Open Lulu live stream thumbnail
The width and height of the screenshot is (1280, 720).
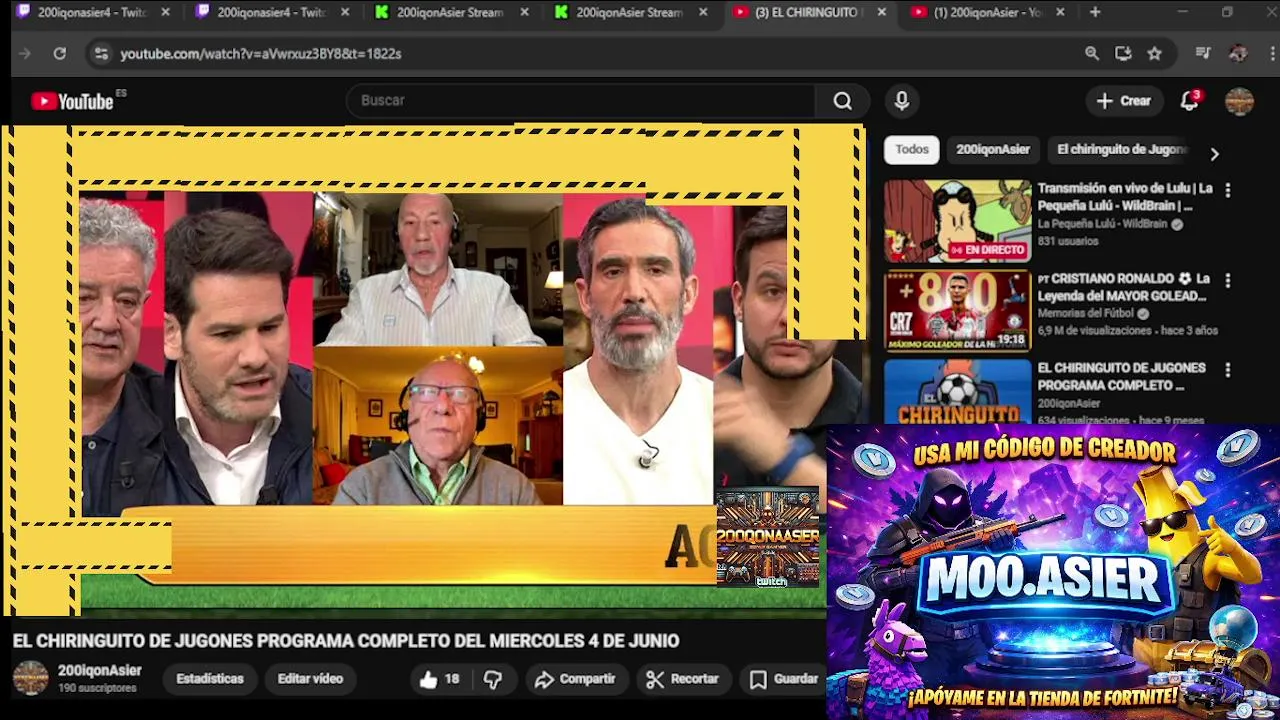point(957,221)
